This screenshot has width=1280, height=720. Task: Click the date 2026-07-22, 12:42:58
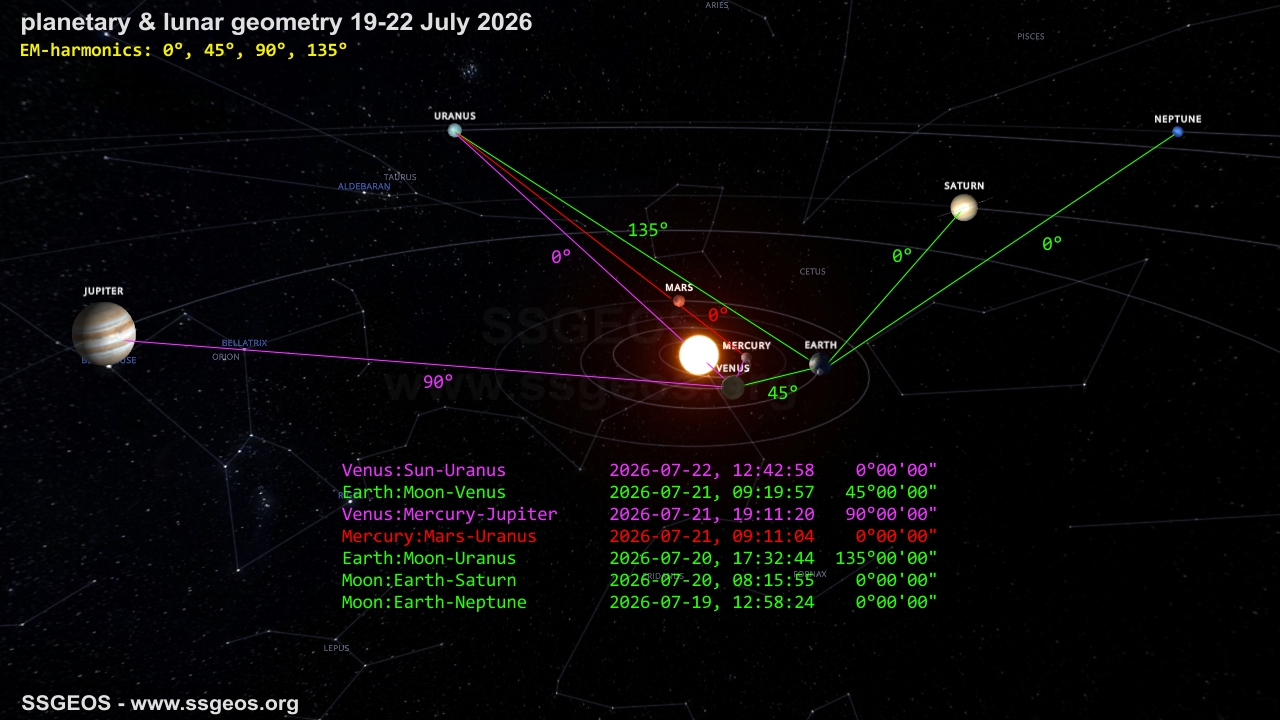[712, 470]
